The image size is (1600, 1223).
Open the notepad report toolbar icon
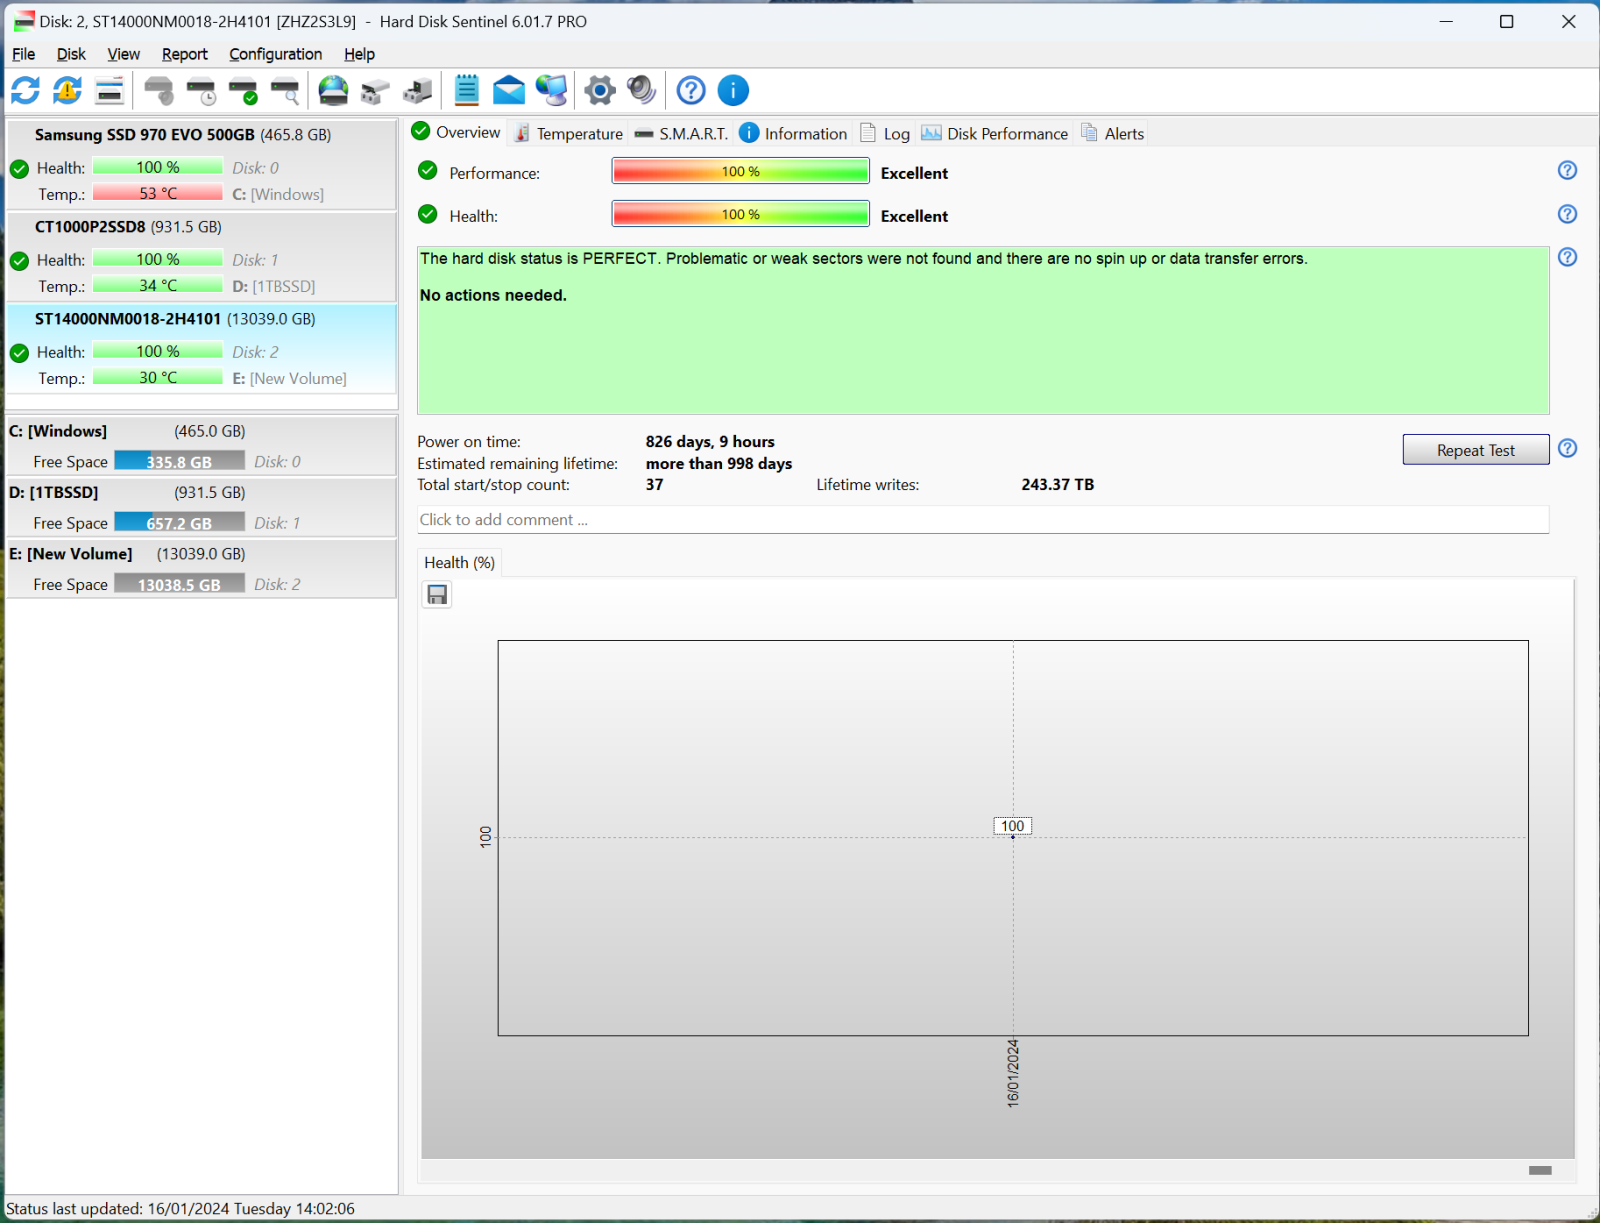[466, 91]
